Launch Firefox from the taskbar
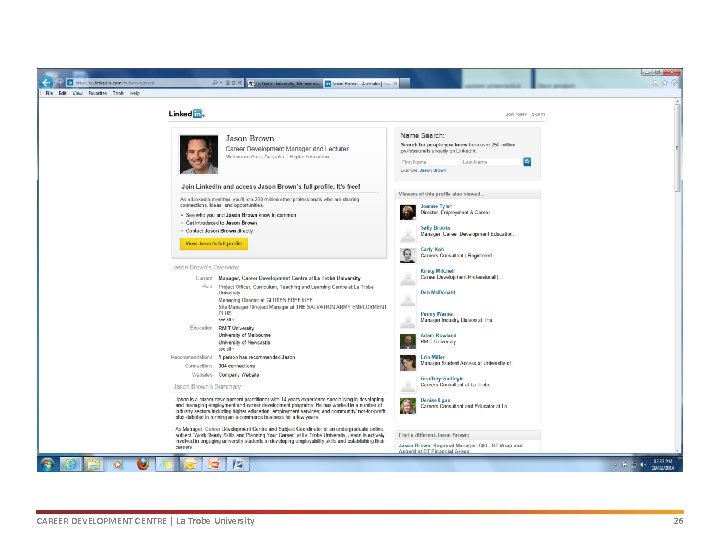 point(143,464)
